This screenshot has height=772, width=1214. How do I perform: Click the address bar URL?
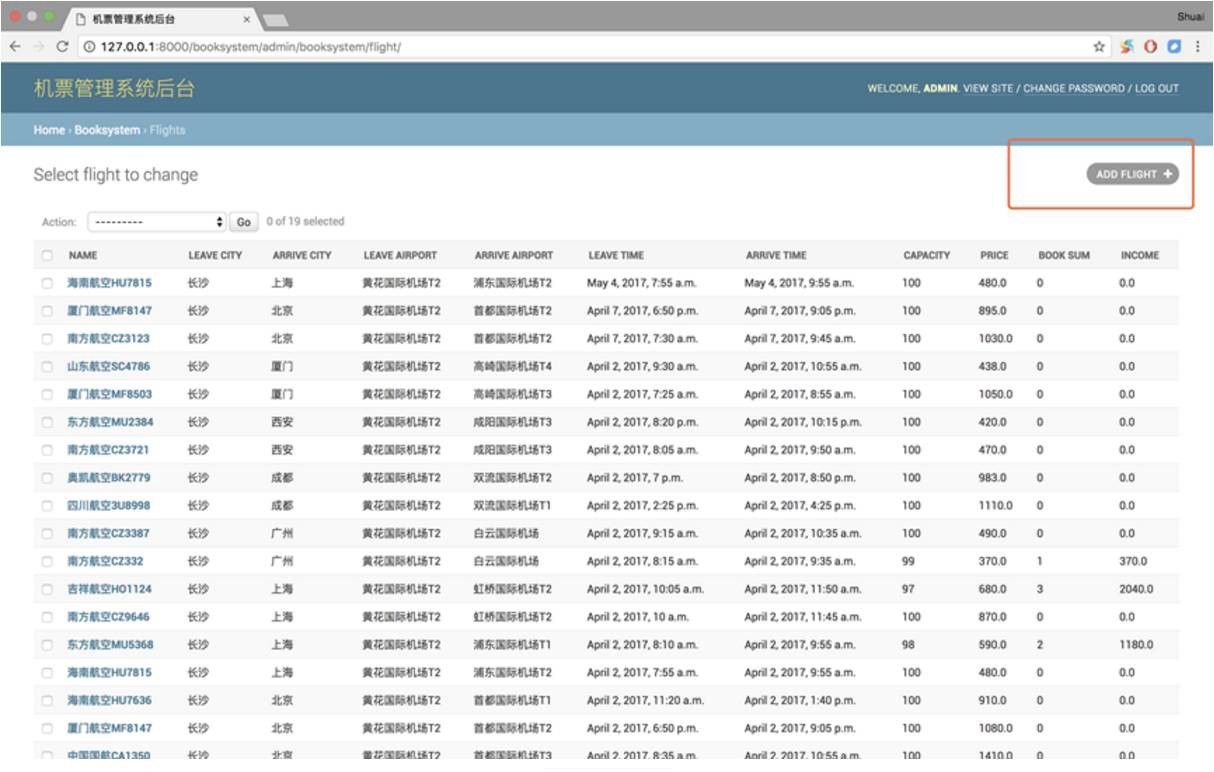[250, 47]
